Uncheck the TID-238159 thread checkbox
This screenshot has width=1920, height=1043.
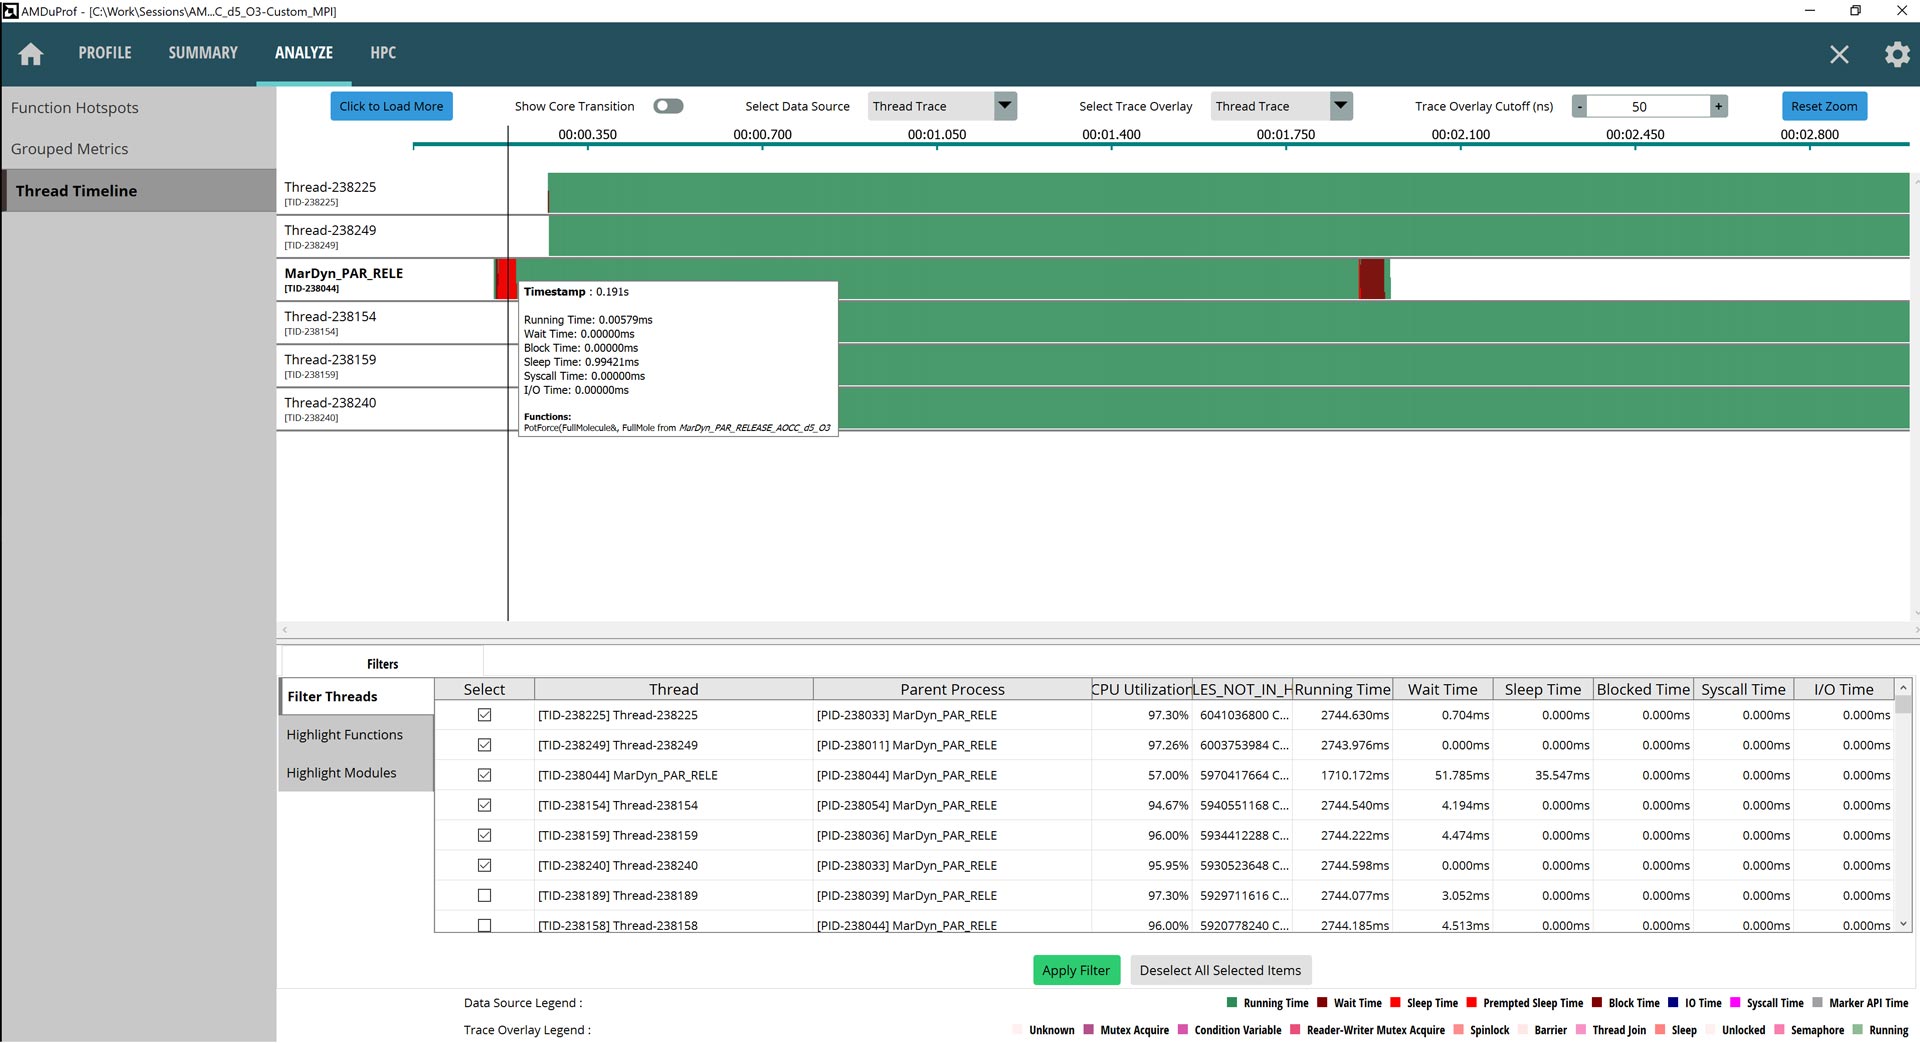[484, 835]
